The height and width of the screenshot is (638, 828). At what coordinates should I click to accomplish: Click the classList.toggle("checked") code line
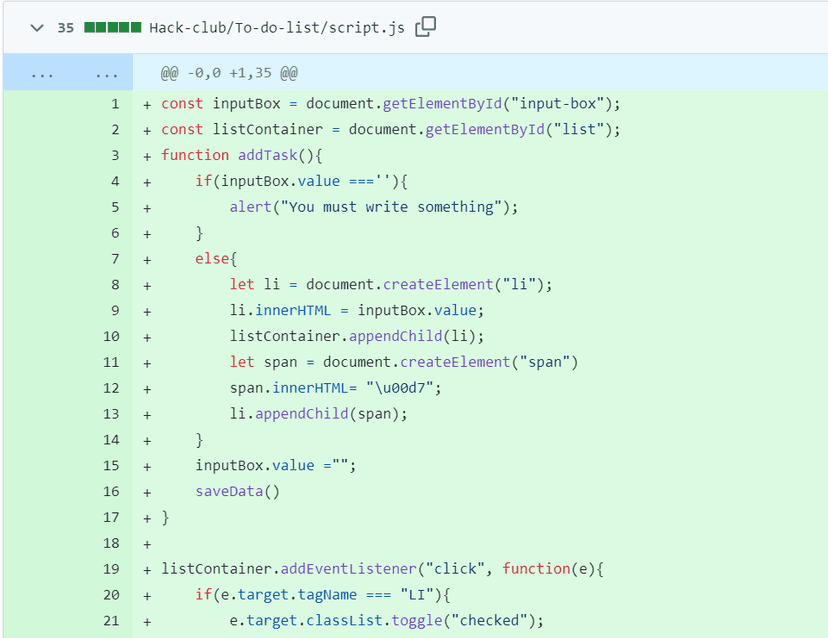point(386,621)
